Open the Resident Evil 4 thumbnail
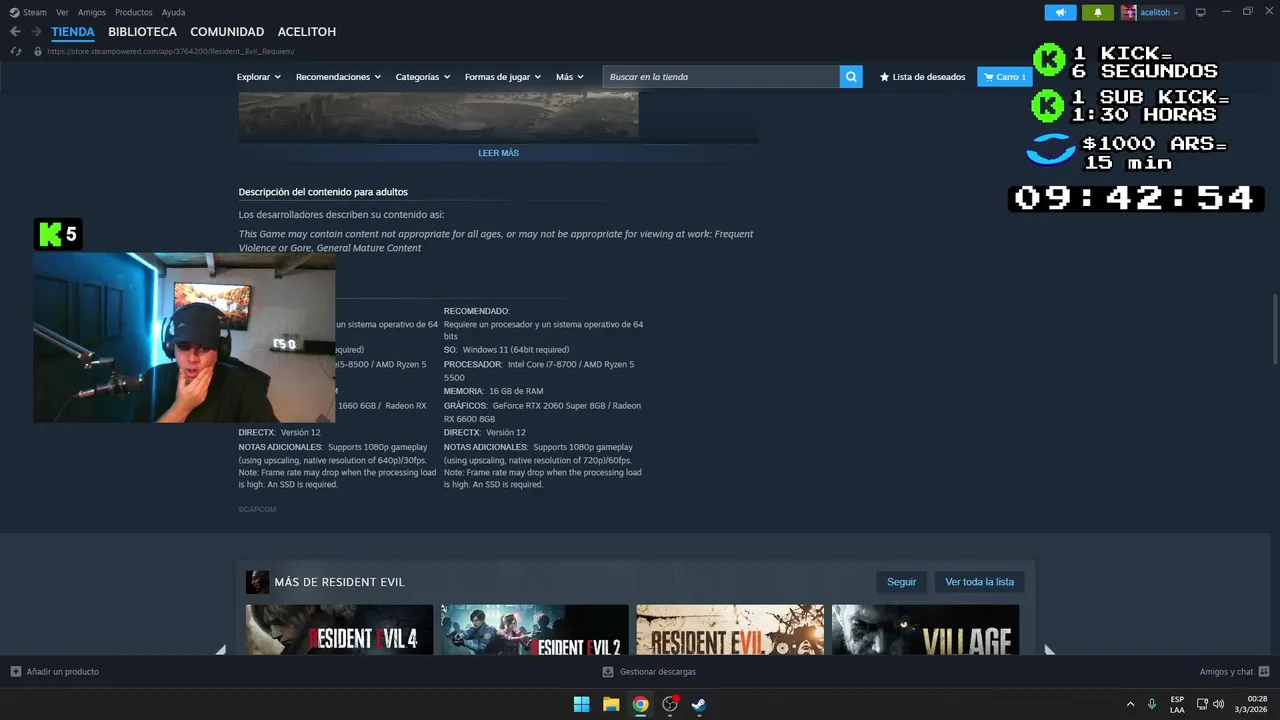The width and height of the screenshot is (1280, 720). tap(339, 630)
